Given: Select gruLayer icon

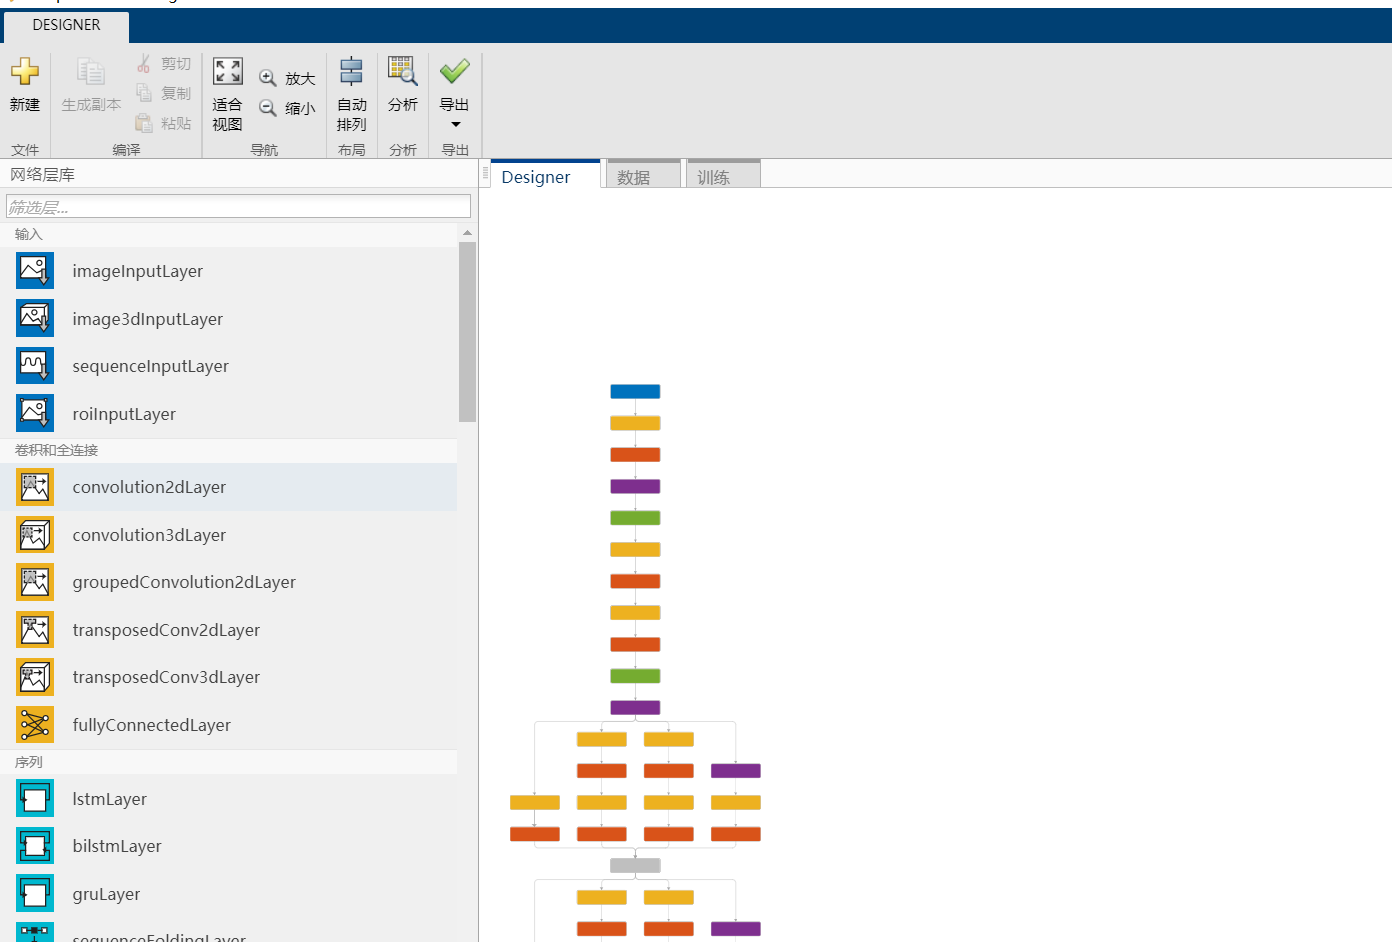Looking at the screenshot, I should (x=35, y=894).
